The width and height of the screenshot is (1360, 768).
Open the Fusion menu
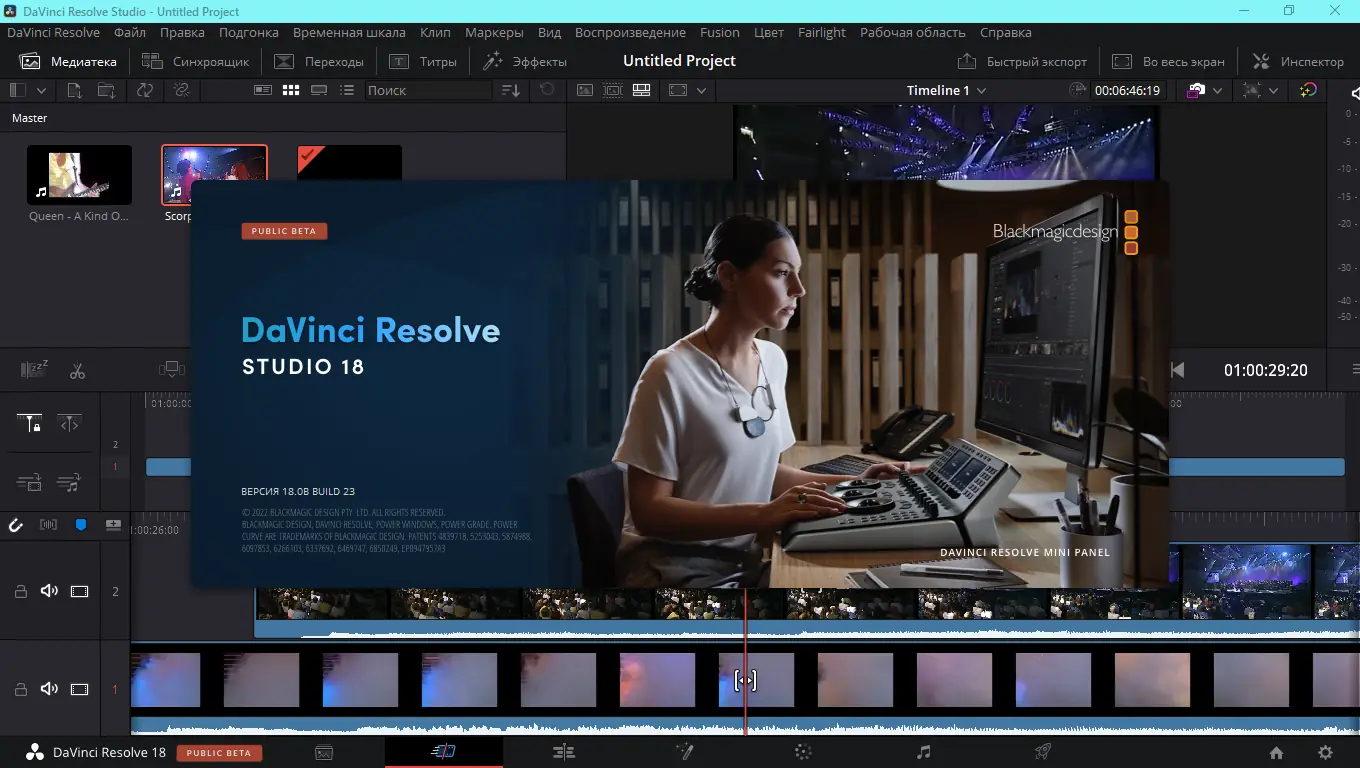coord(719,32)
